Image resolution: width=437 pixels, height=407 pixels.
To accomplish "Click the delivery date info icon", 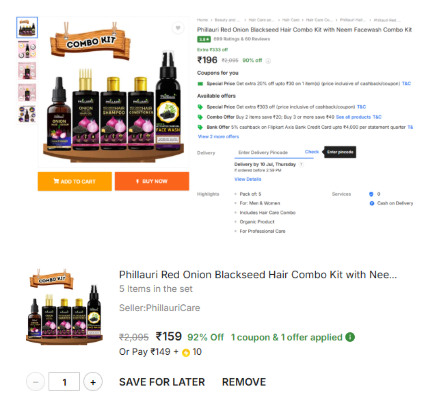I will (x=301, y=164).
